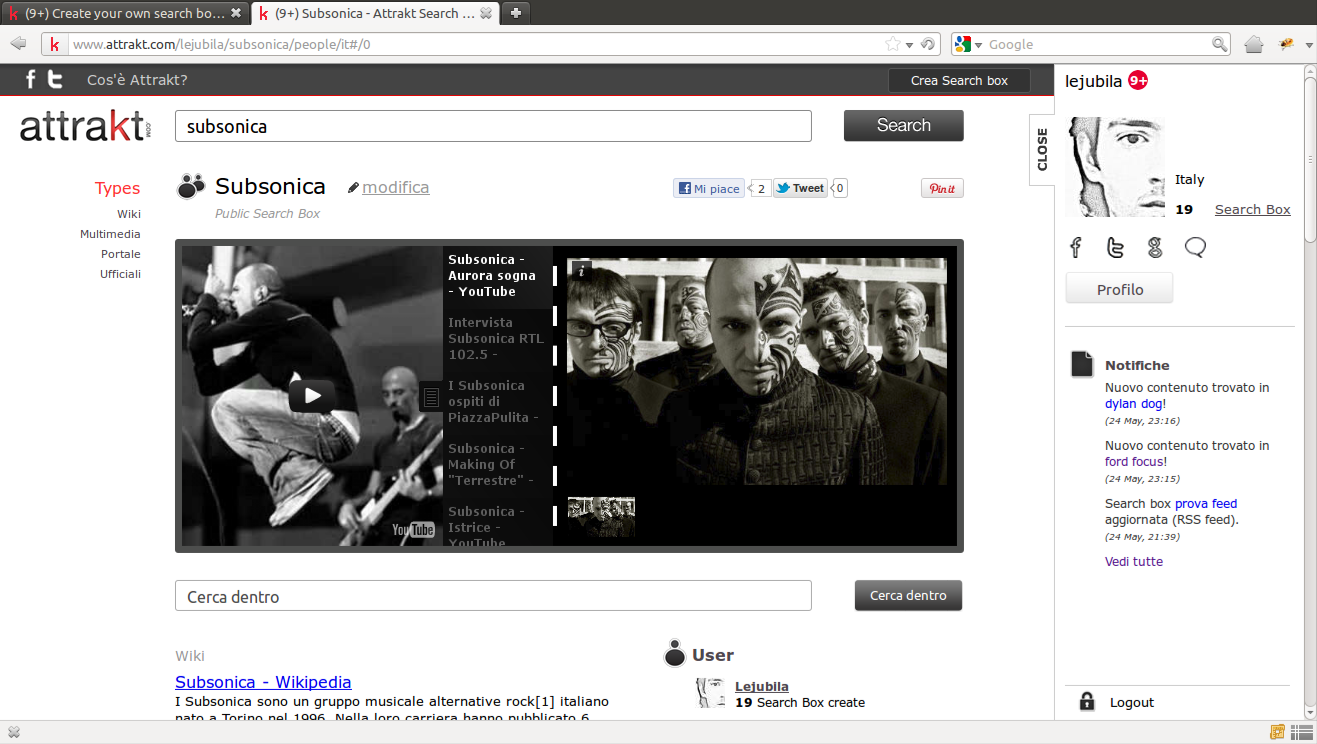Select I Subsonica ospiti di PiazzaPulita video
The image size is (1317, 744).
pyautogui.click(x=497, y=402)
